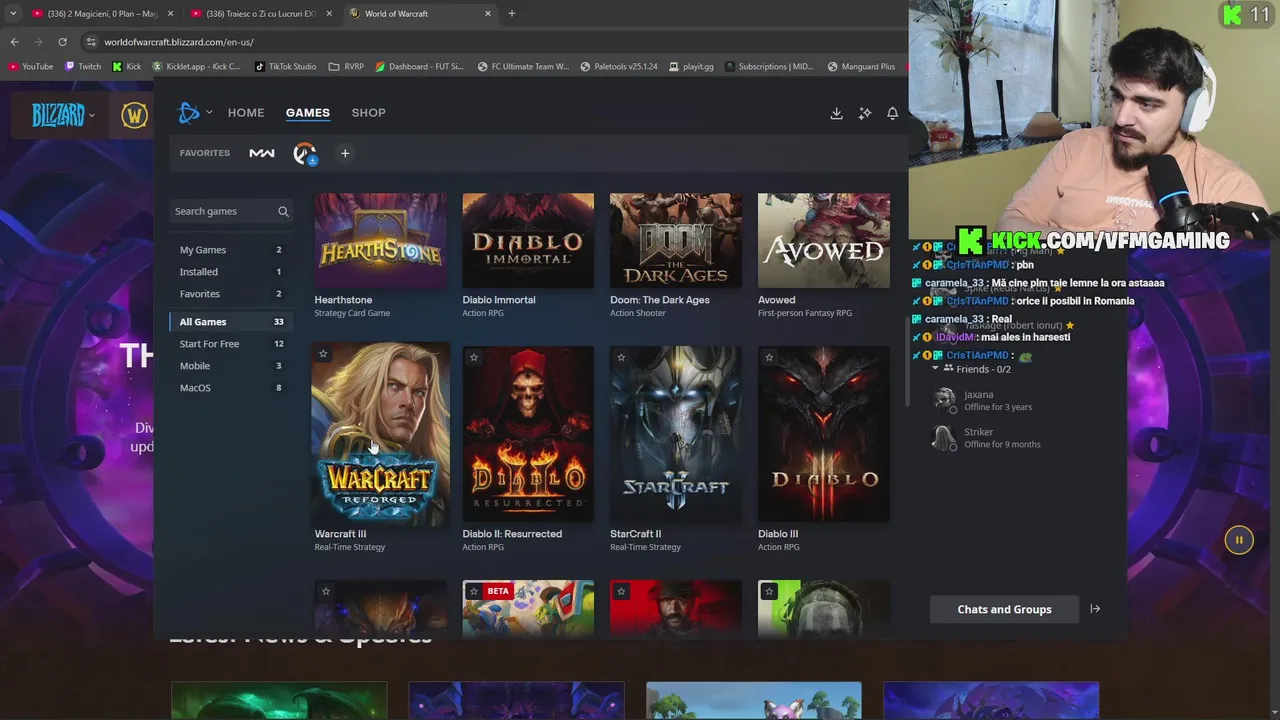Collapse social panel with arrow icon

click(x=1095, y=609)
